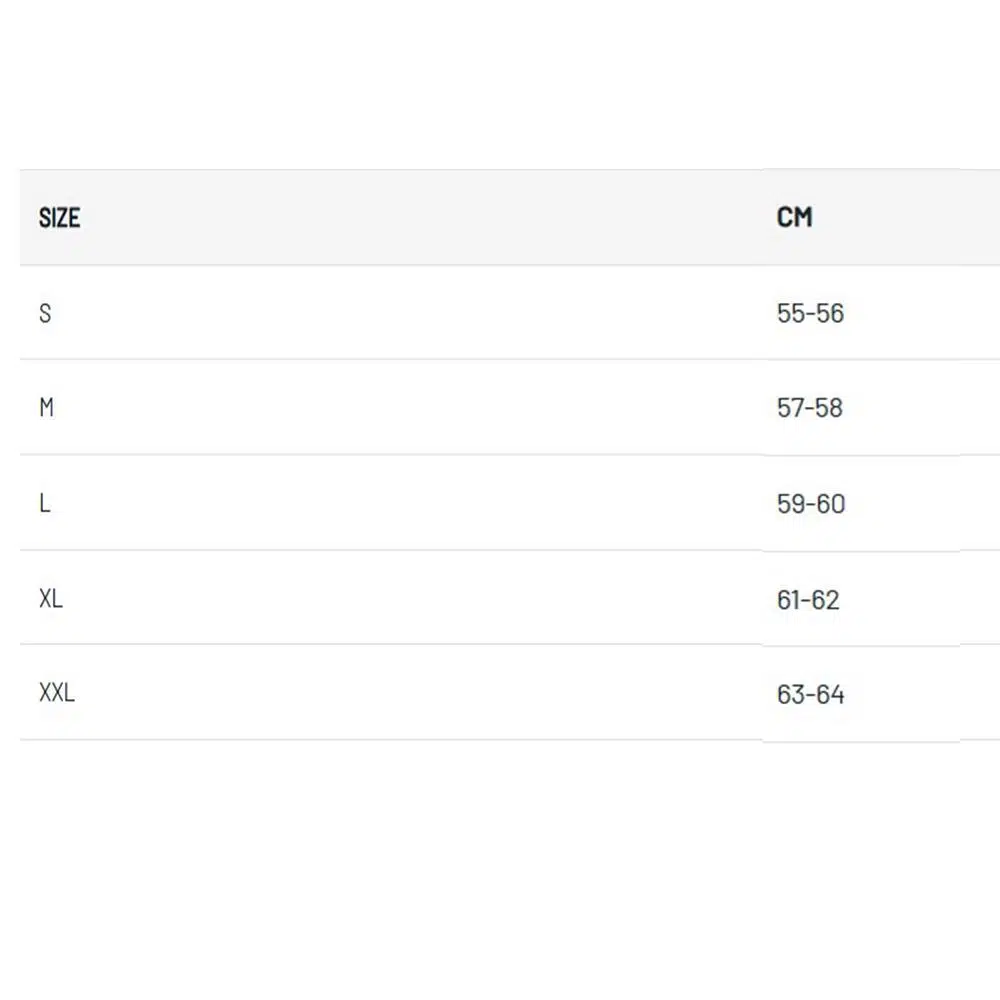Click the CM column header
Viewport: 1000px width, 1000px height.
pos(794,217)
